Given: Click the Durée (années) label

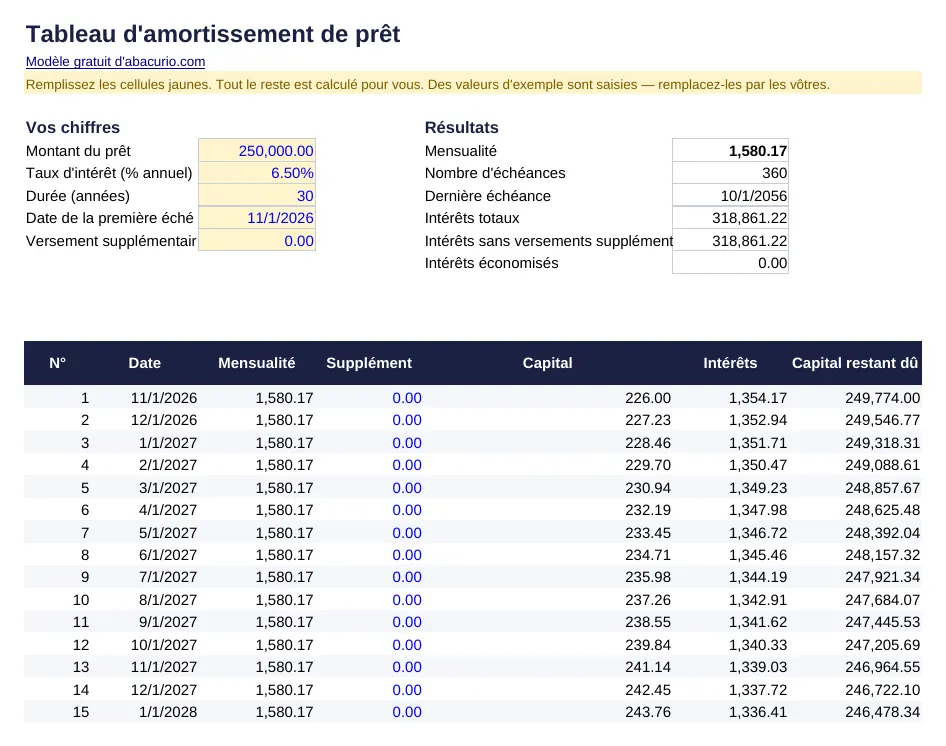Looking at the screenshot, I should point(78,196).
